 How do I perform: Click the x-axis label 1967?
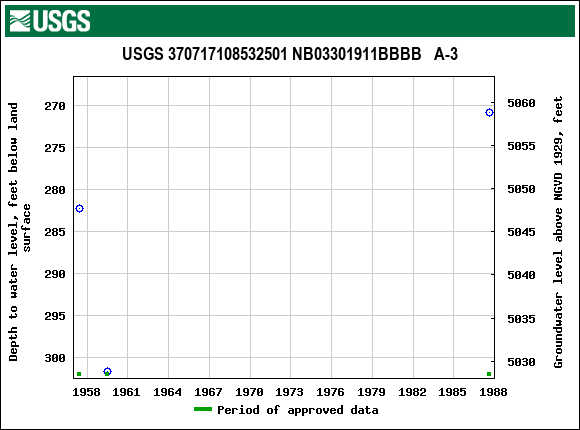(x=208, y=392)
